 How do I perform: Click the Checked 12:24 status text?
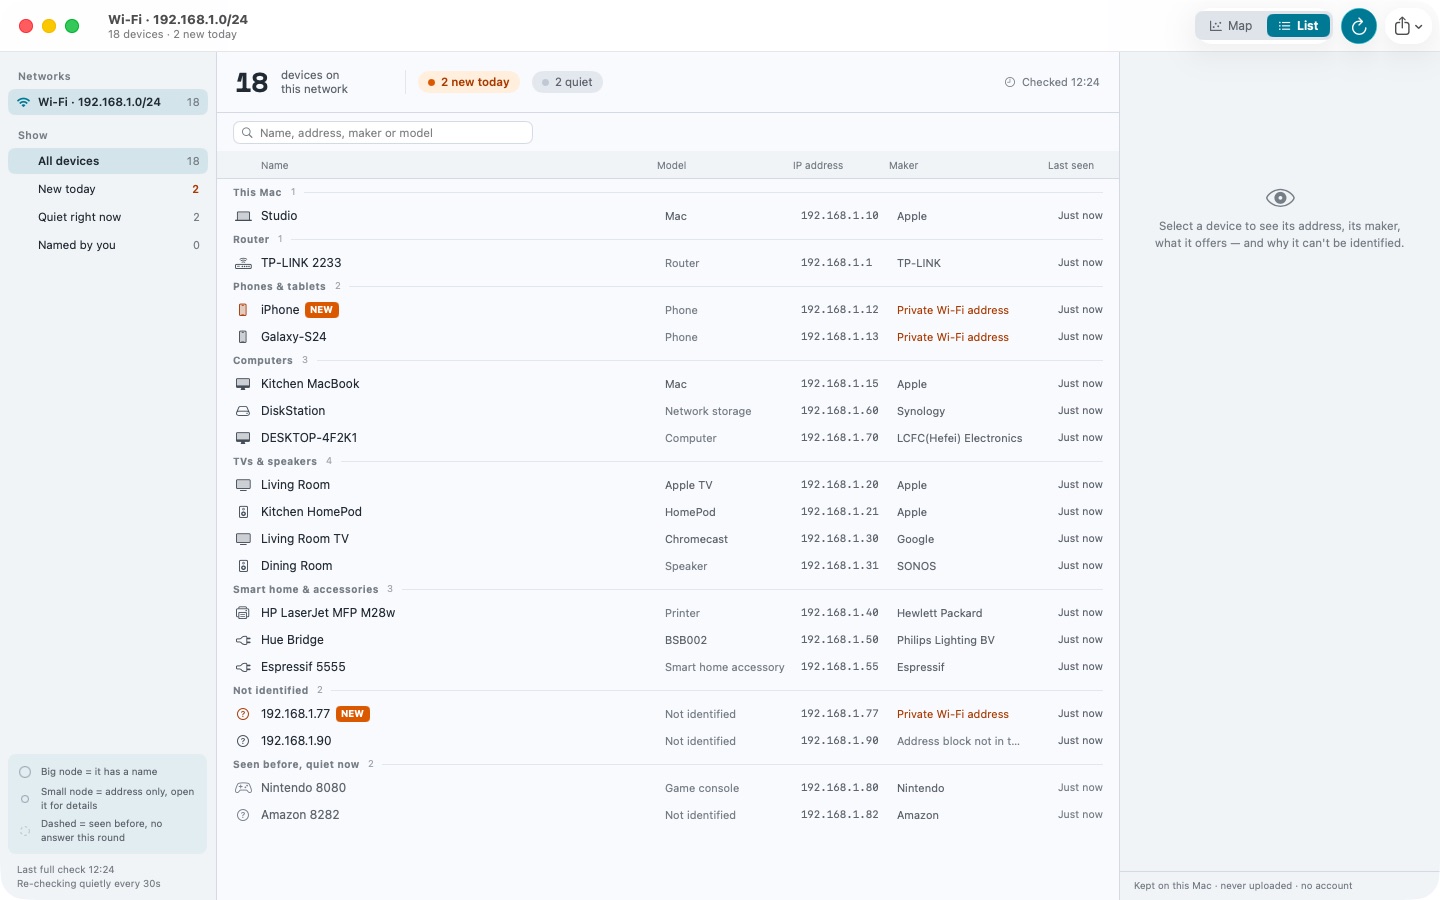tap(1061, 82)
